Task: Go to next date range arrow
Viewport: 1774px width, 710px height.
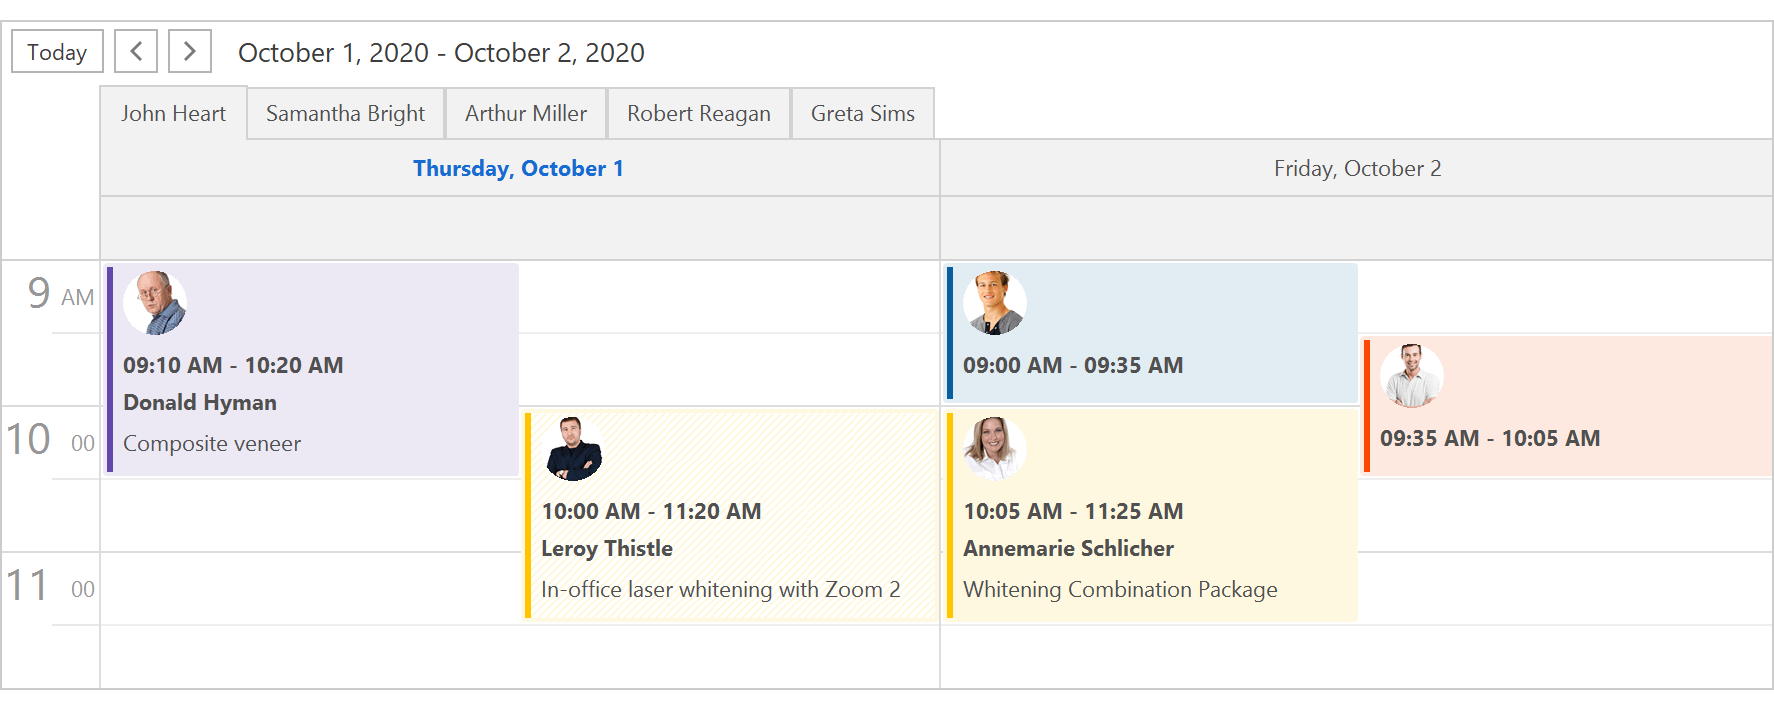Action: click(x=190, y=51)
